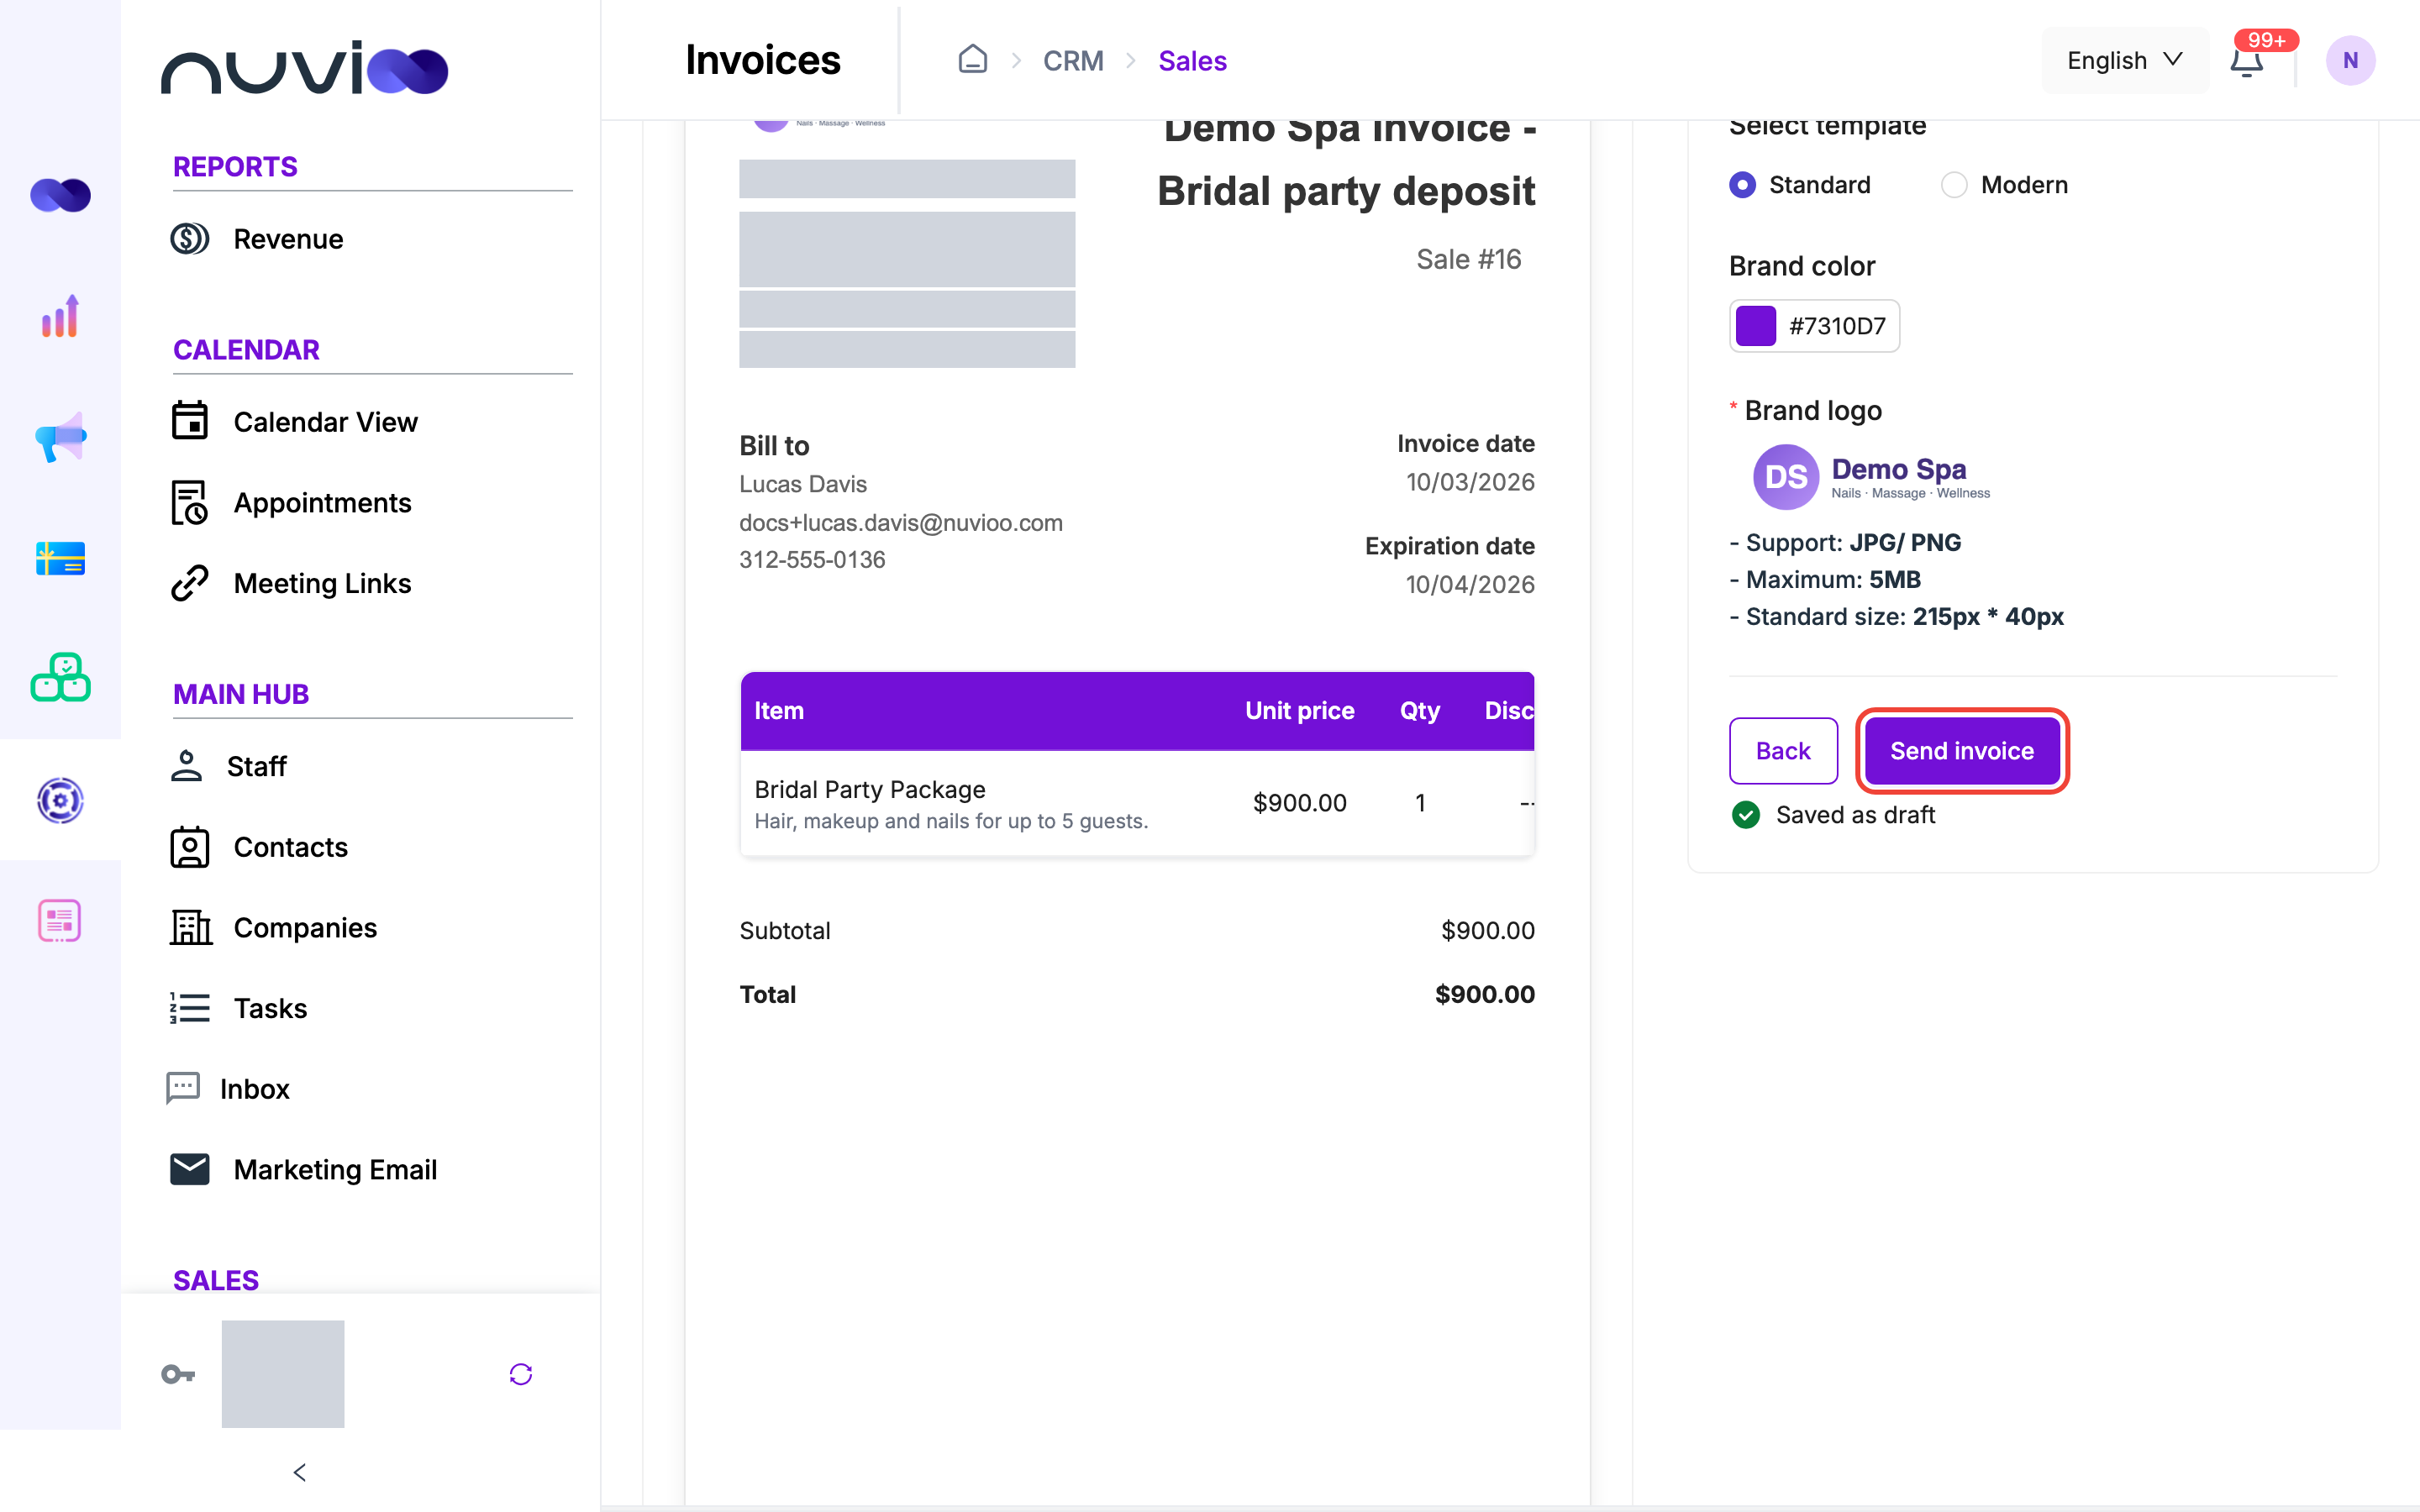Click the #7310D7 color hex field

coord(1837,326)
